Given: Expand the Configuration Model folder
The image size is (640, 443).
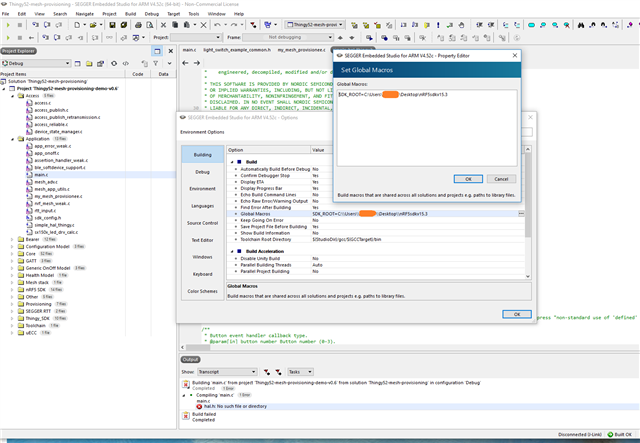Looking at the screenshot, I should pos(12,247).
